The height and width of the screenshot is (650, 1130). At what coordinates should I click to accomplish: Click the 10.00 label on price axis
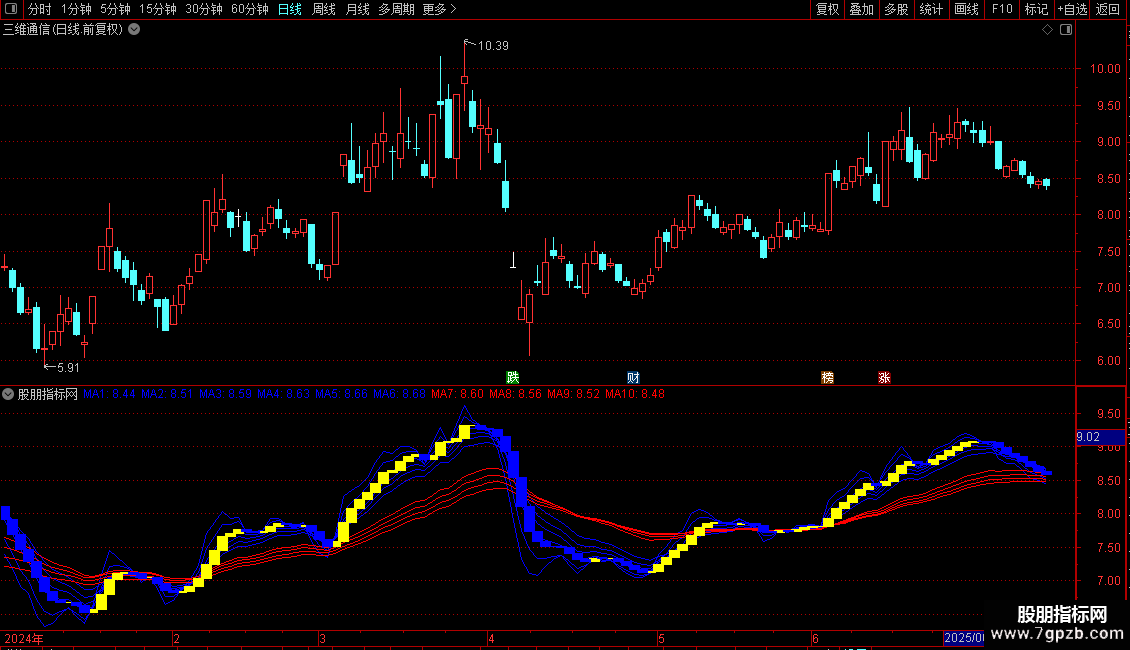click(1105, 69)
